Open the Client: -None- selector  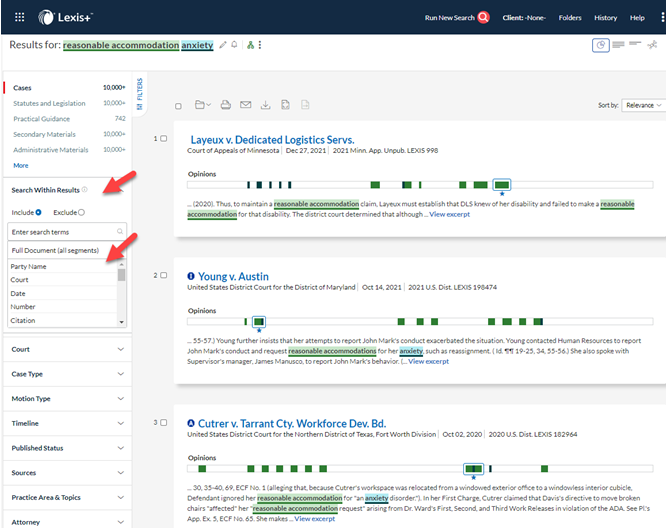(x=524, y=18)
